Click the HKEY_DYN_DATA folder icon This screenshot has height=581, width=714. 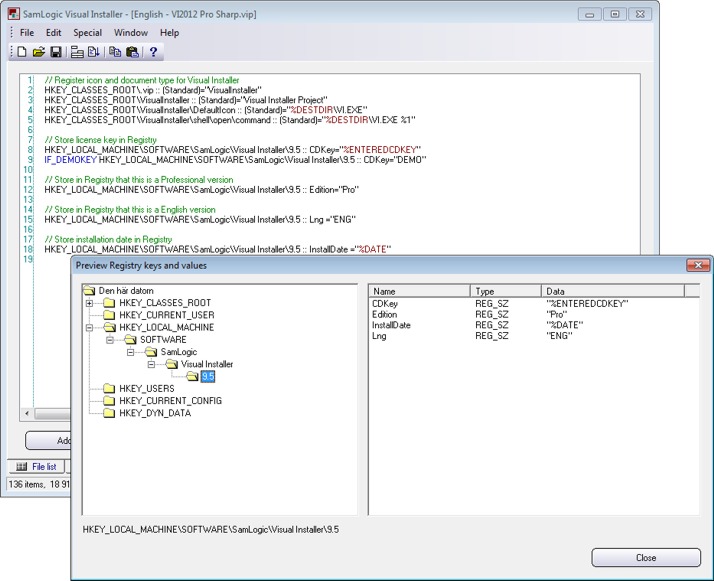[x=109, y=413]
